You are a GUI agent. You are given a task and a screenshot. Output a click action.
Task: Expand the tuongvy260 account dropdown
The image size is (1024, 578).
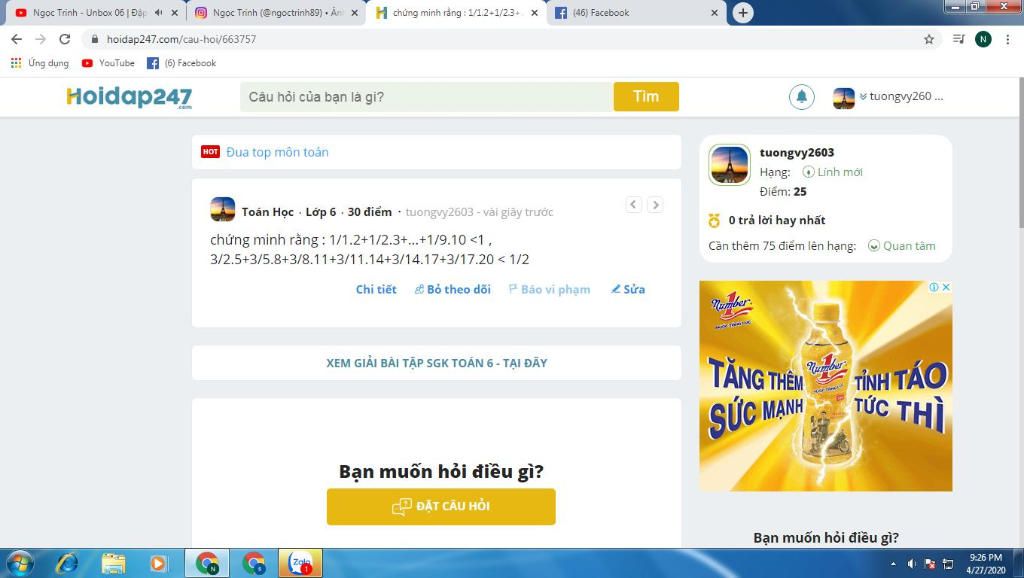[901, 97]
